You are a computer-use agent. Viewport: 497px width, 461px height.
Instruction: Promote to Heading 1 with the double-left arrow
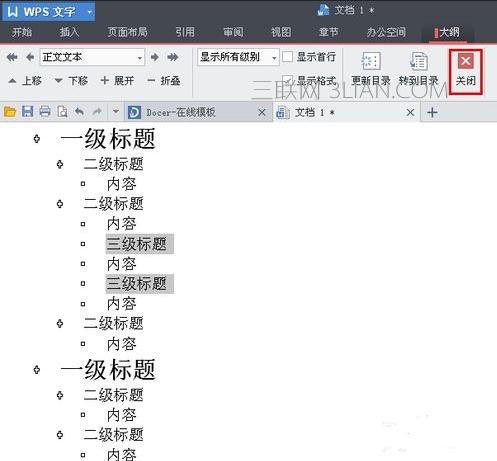12,57
